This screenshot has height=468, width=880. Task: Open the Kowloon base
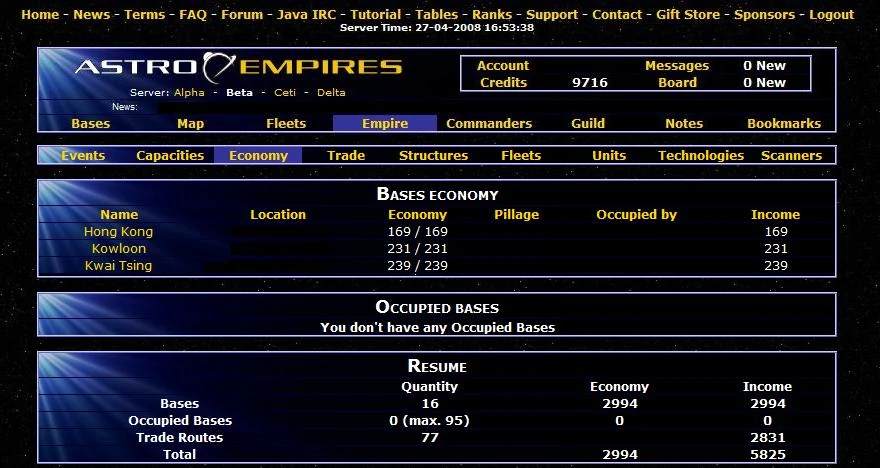(119, 248)
